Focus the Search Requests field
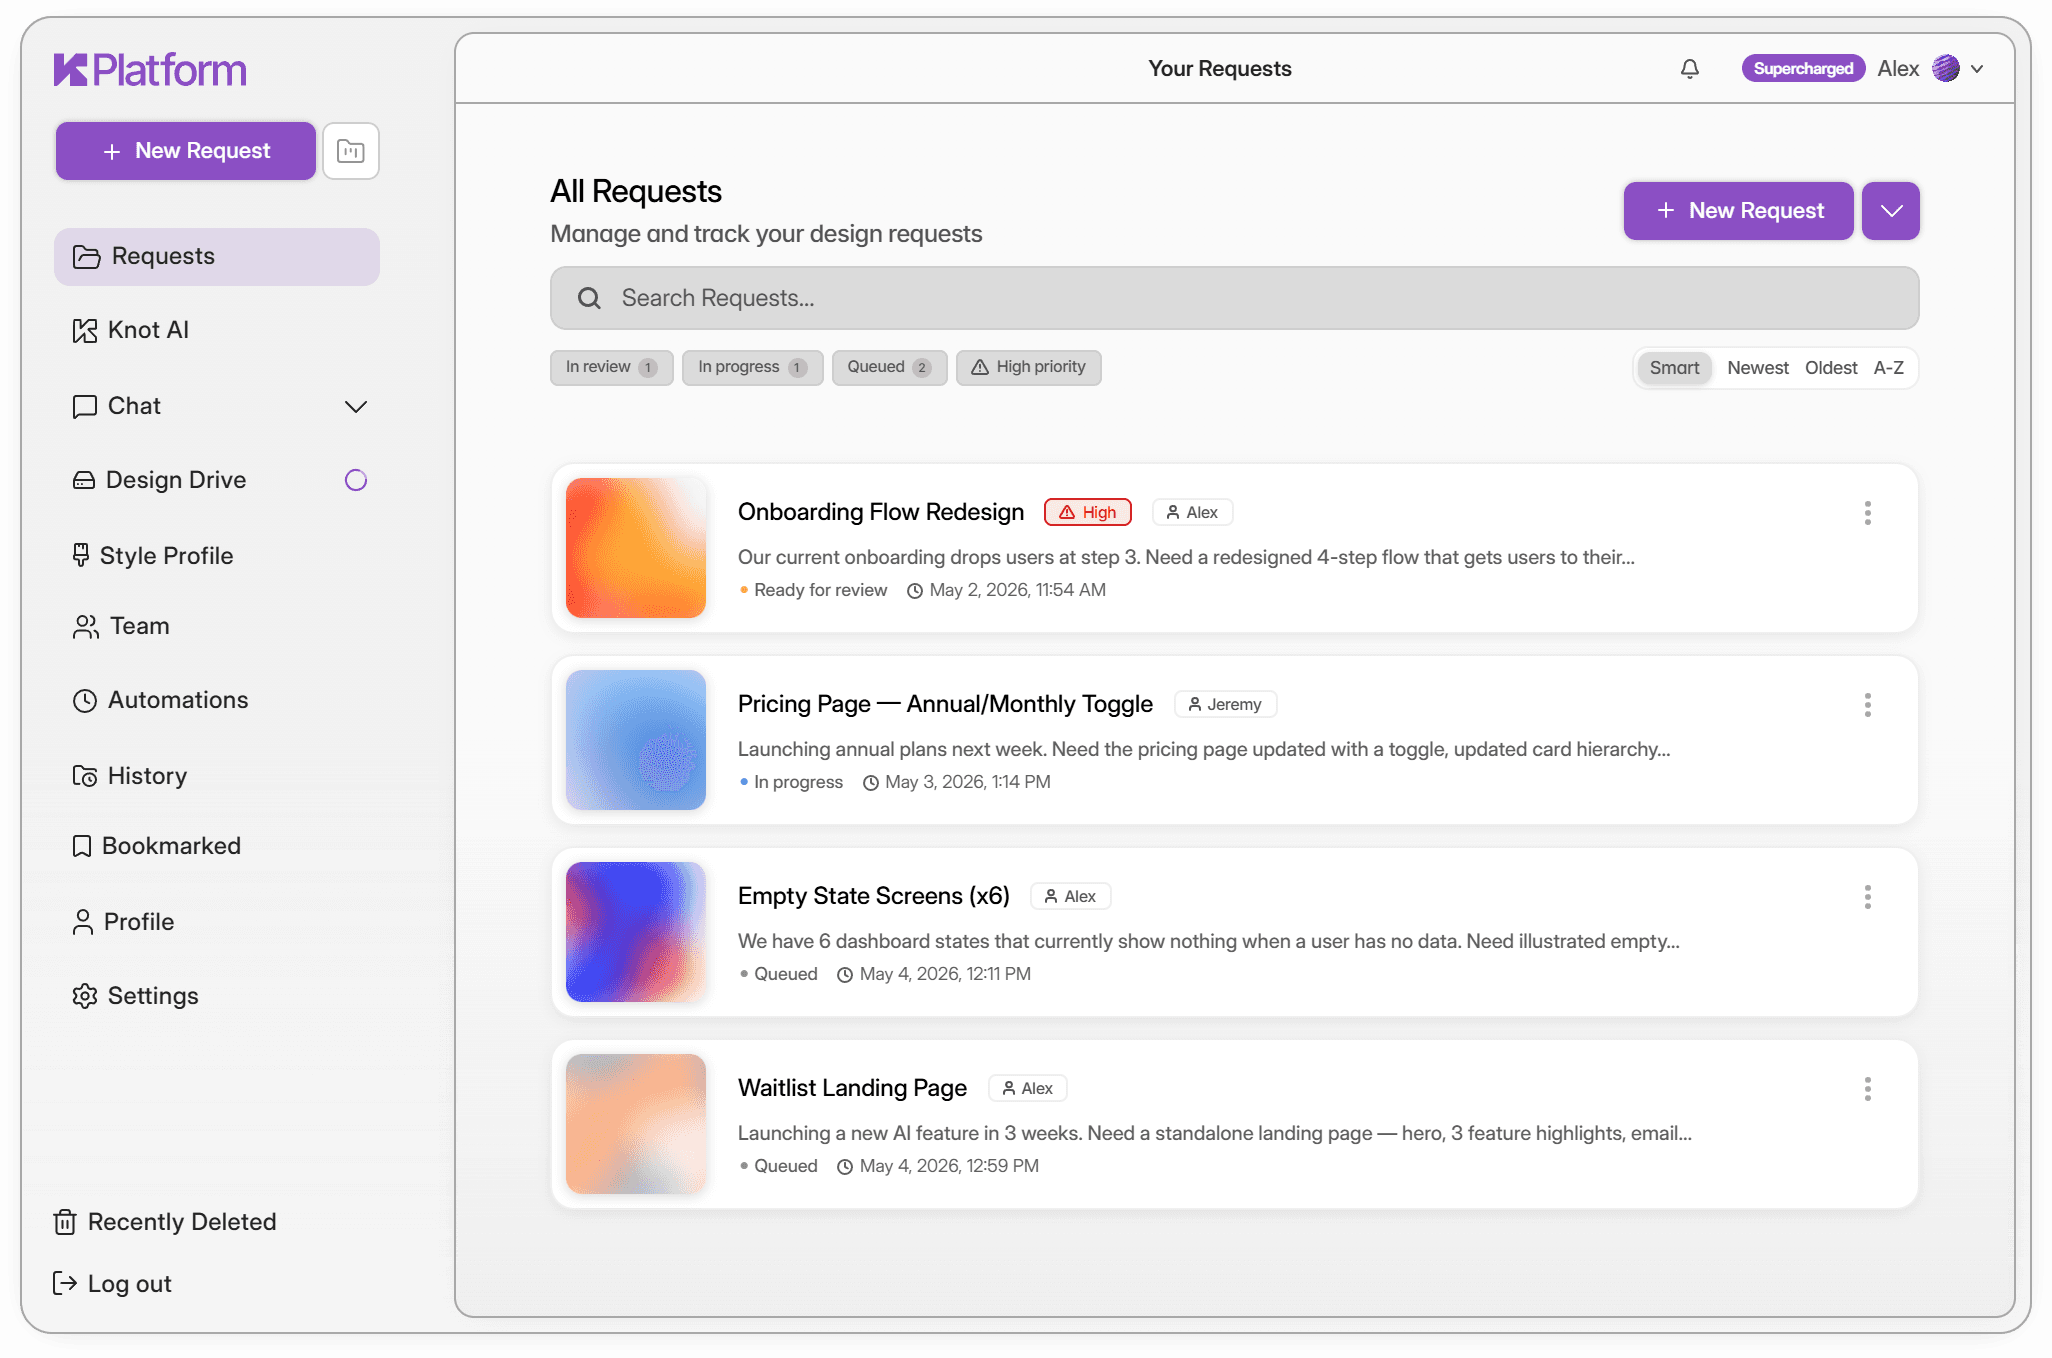The width and height of the screenshot is (2052, 1358). tap(1234, 298)
